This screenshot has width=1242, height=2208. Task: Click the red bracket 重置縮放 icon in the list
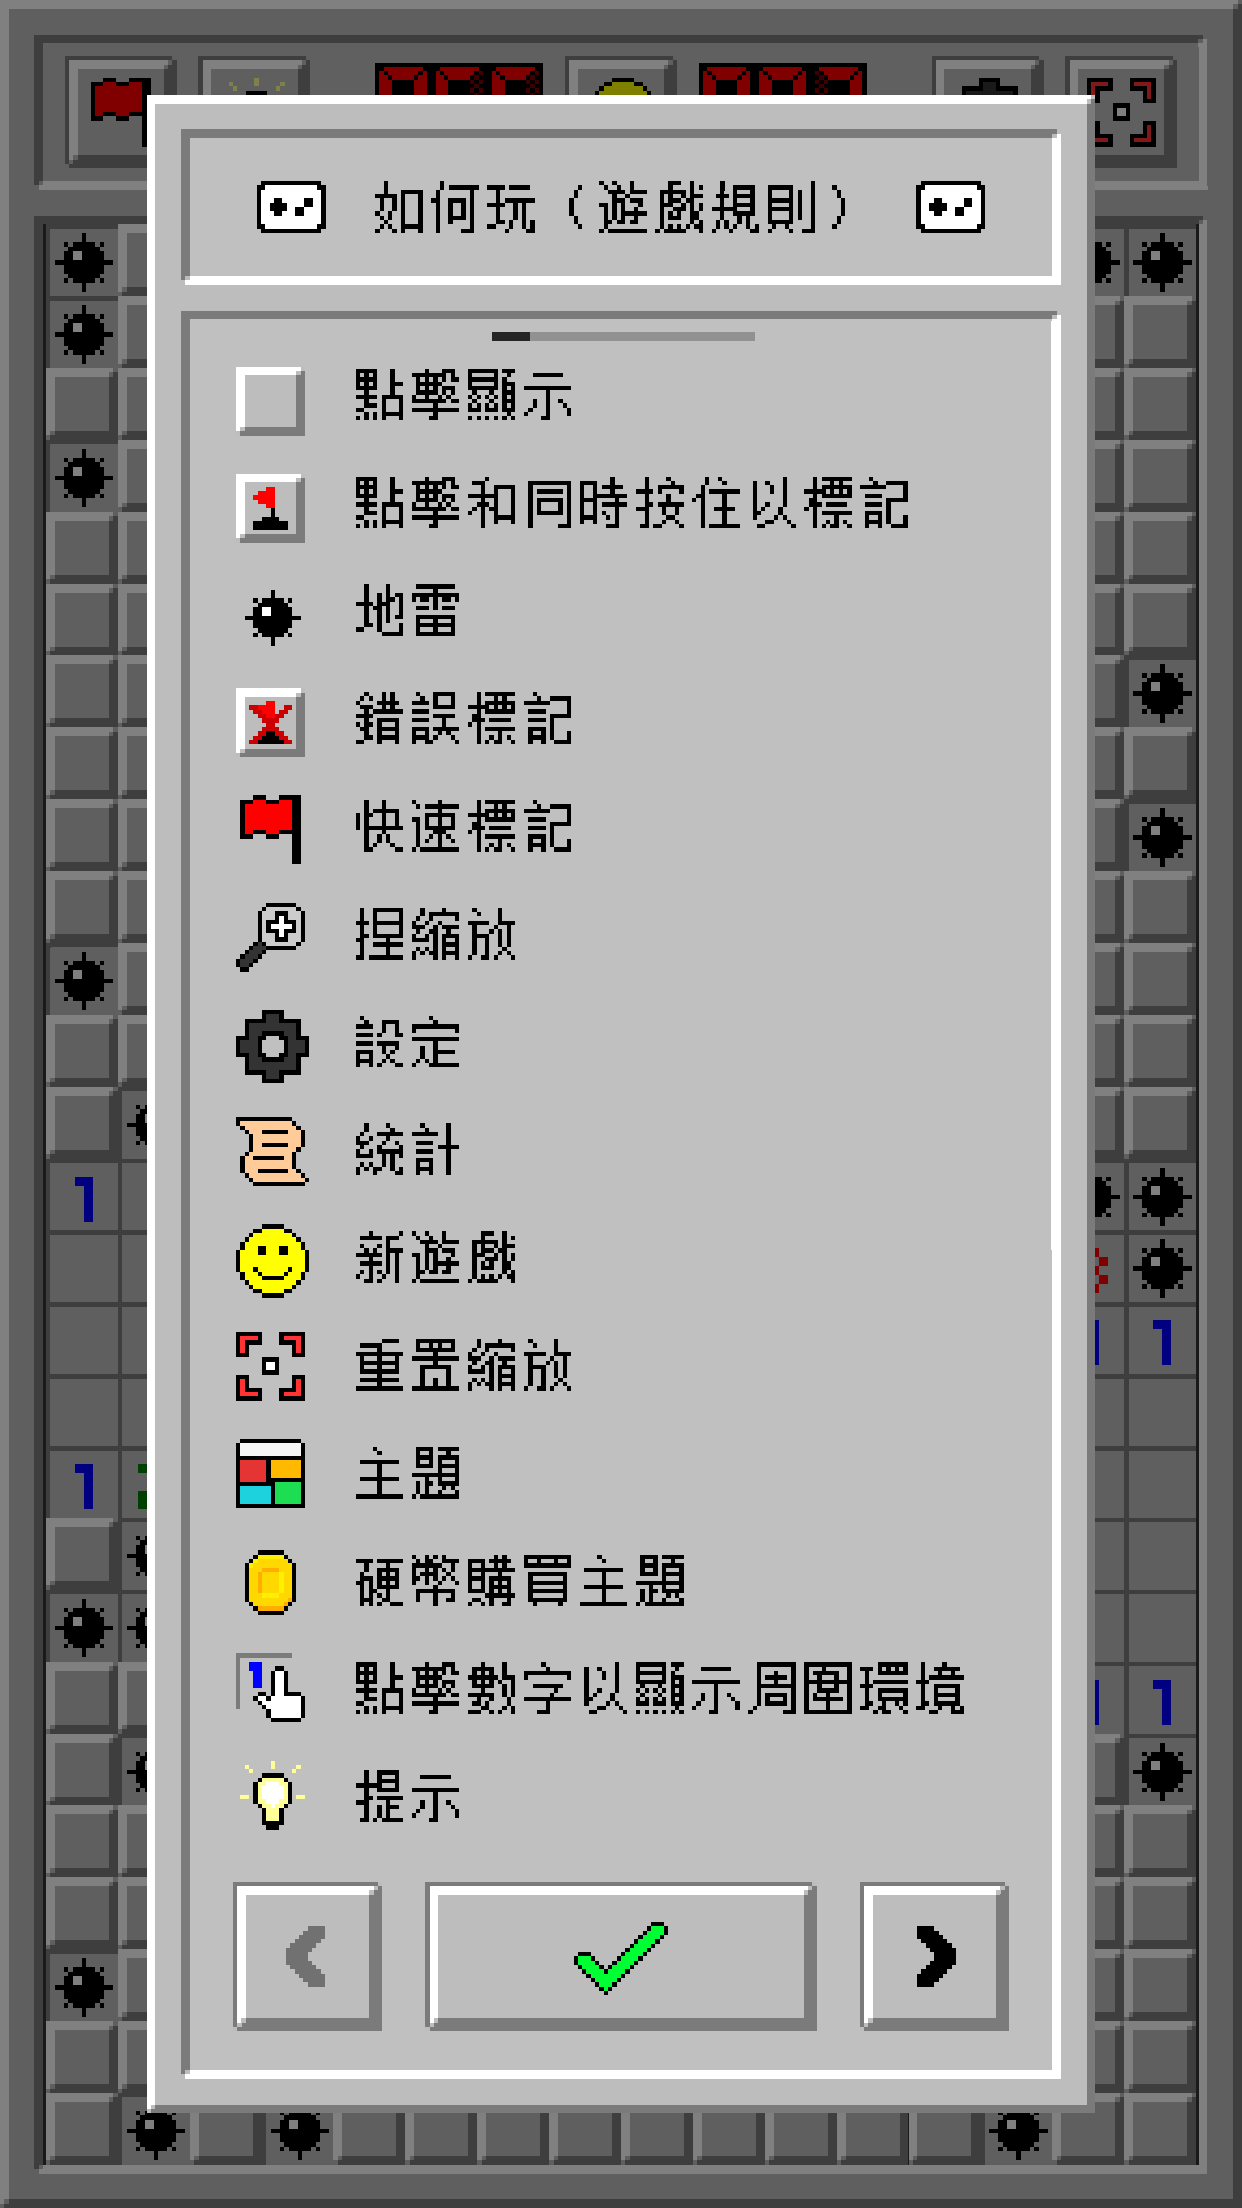coord(270,1366)
